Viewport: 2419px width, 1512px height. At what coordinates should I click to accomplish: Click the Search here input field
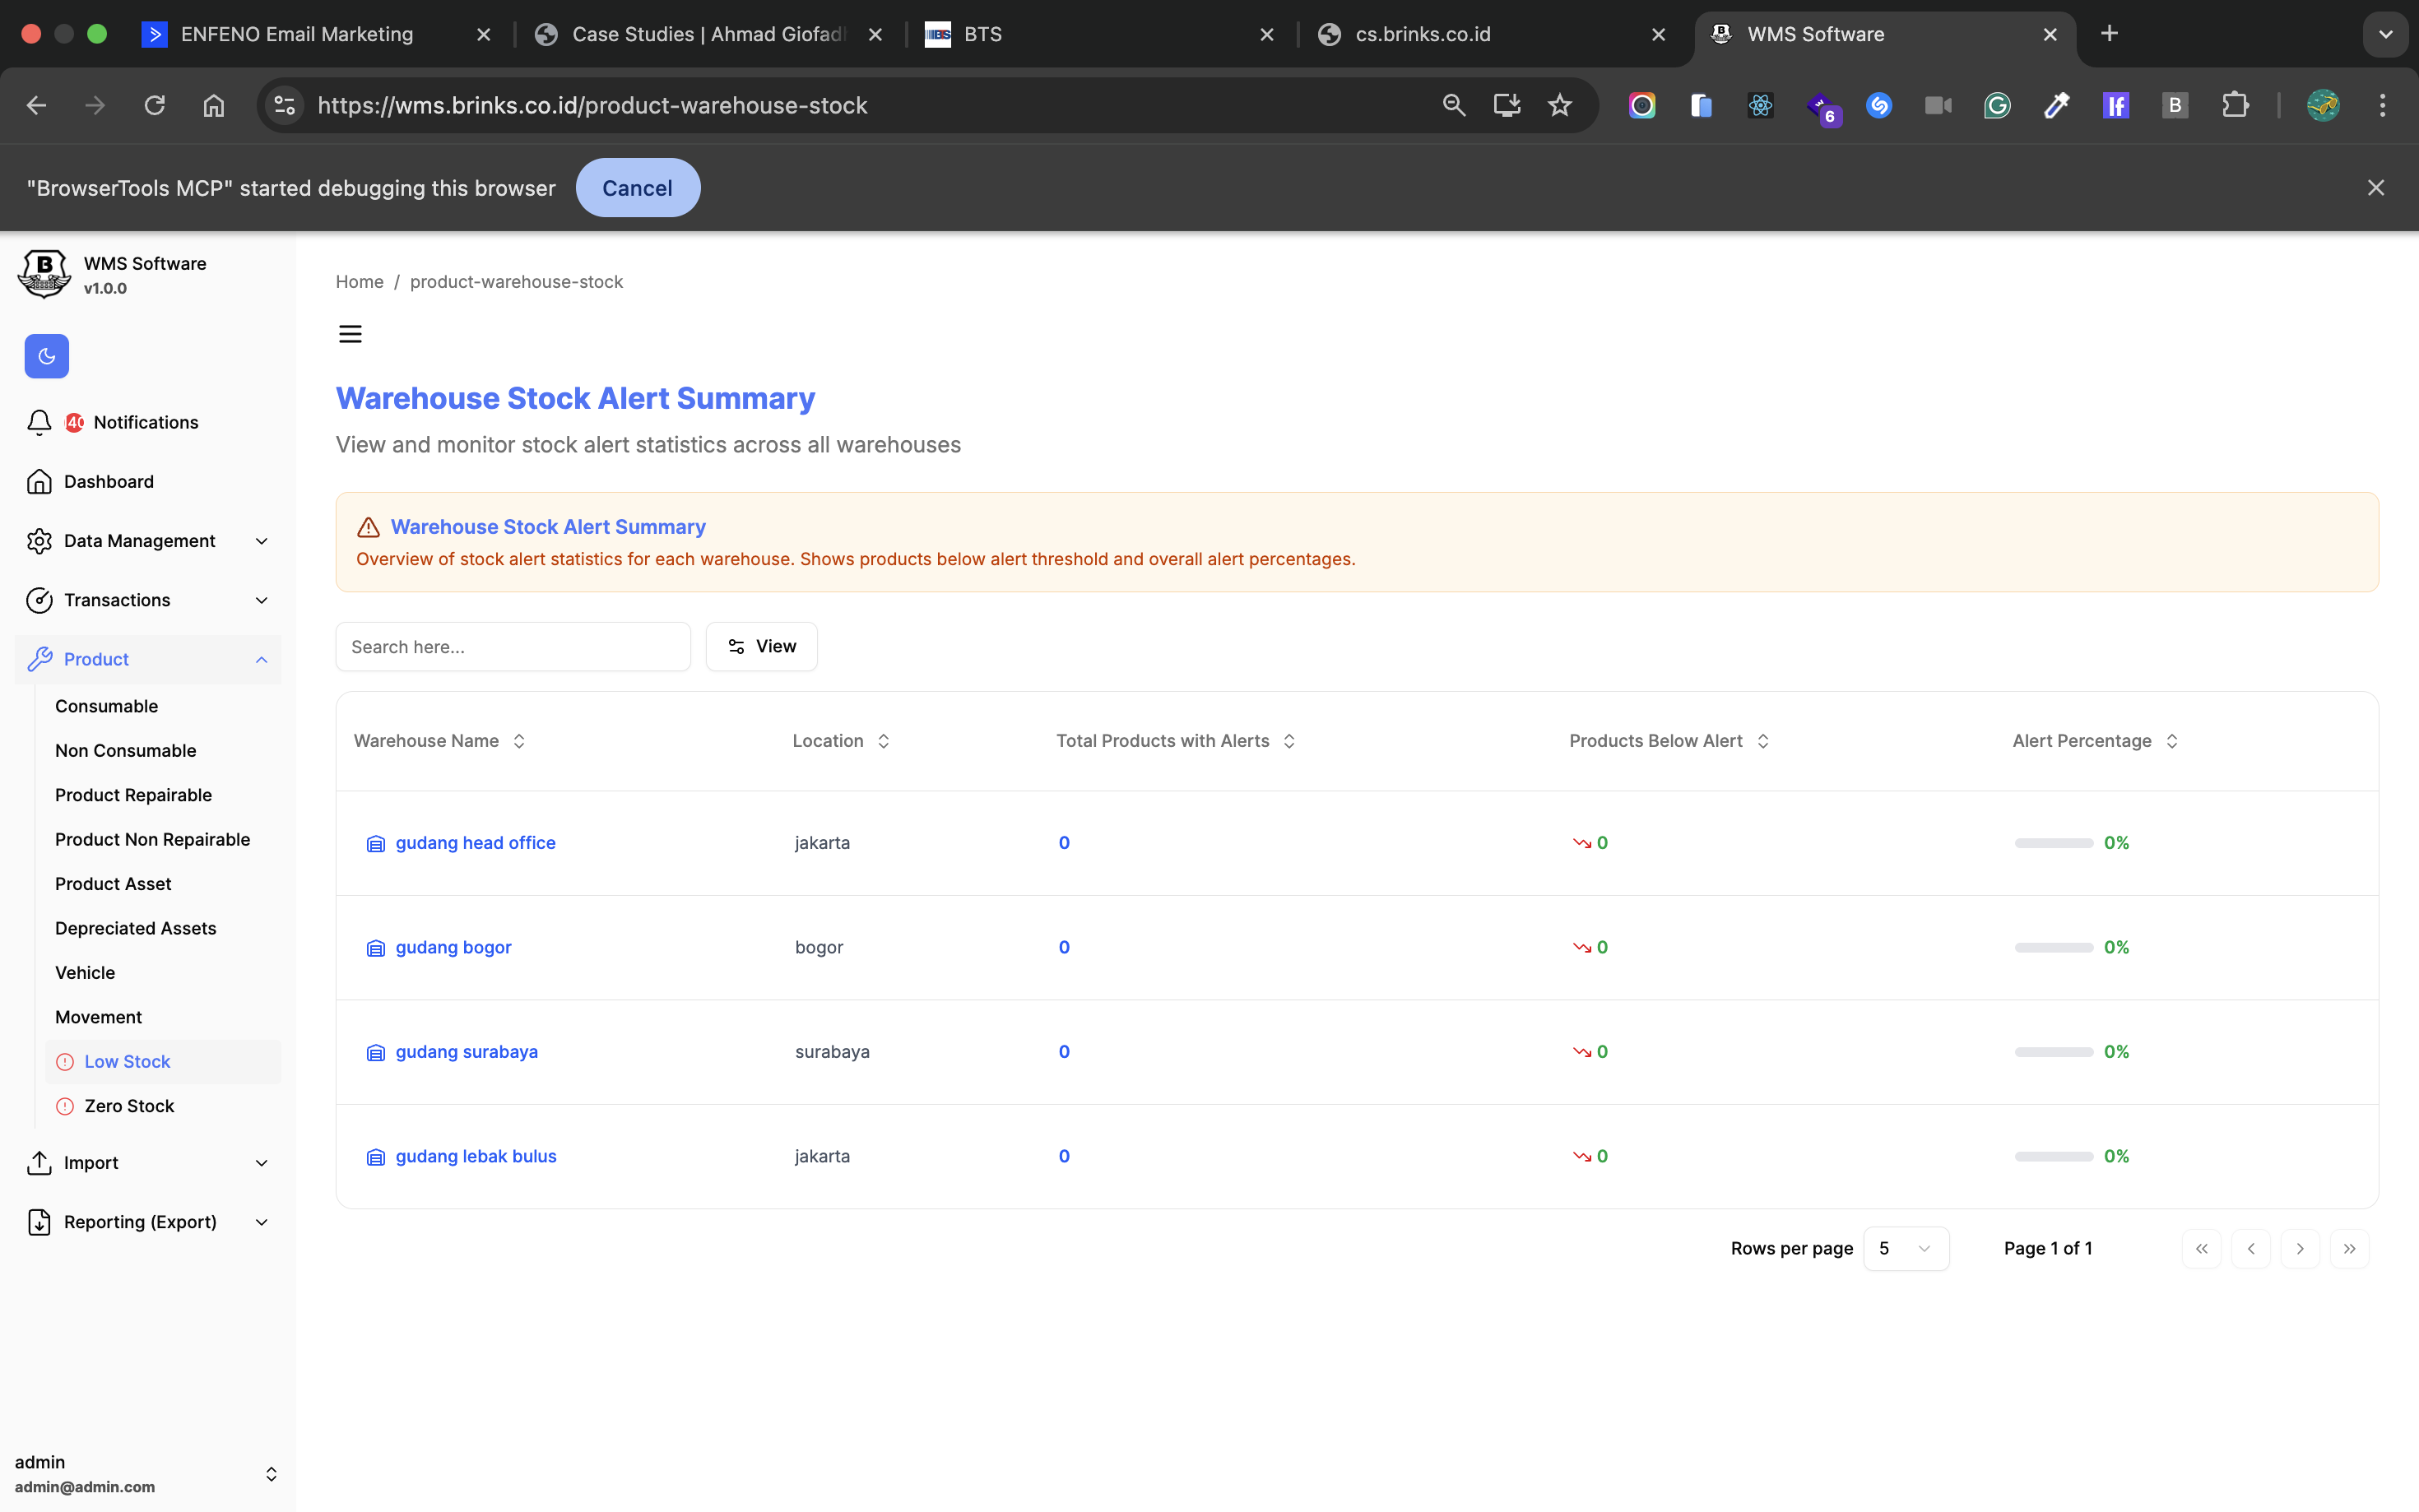pos(513,647)
